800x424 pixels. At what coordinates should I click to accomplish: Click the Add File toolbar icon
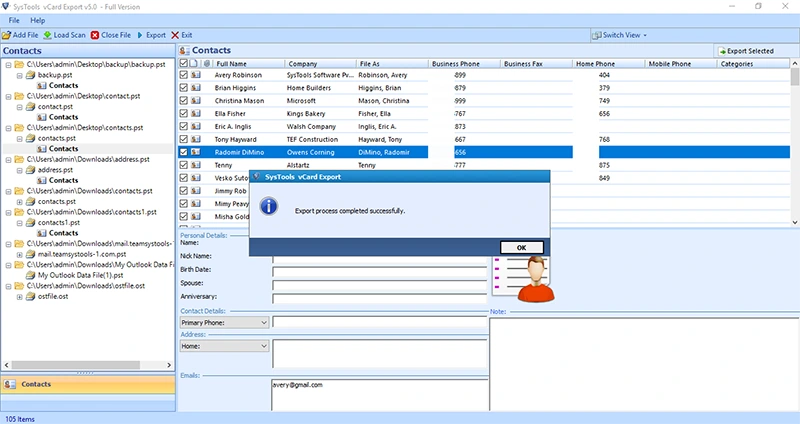tap(6, 35)
